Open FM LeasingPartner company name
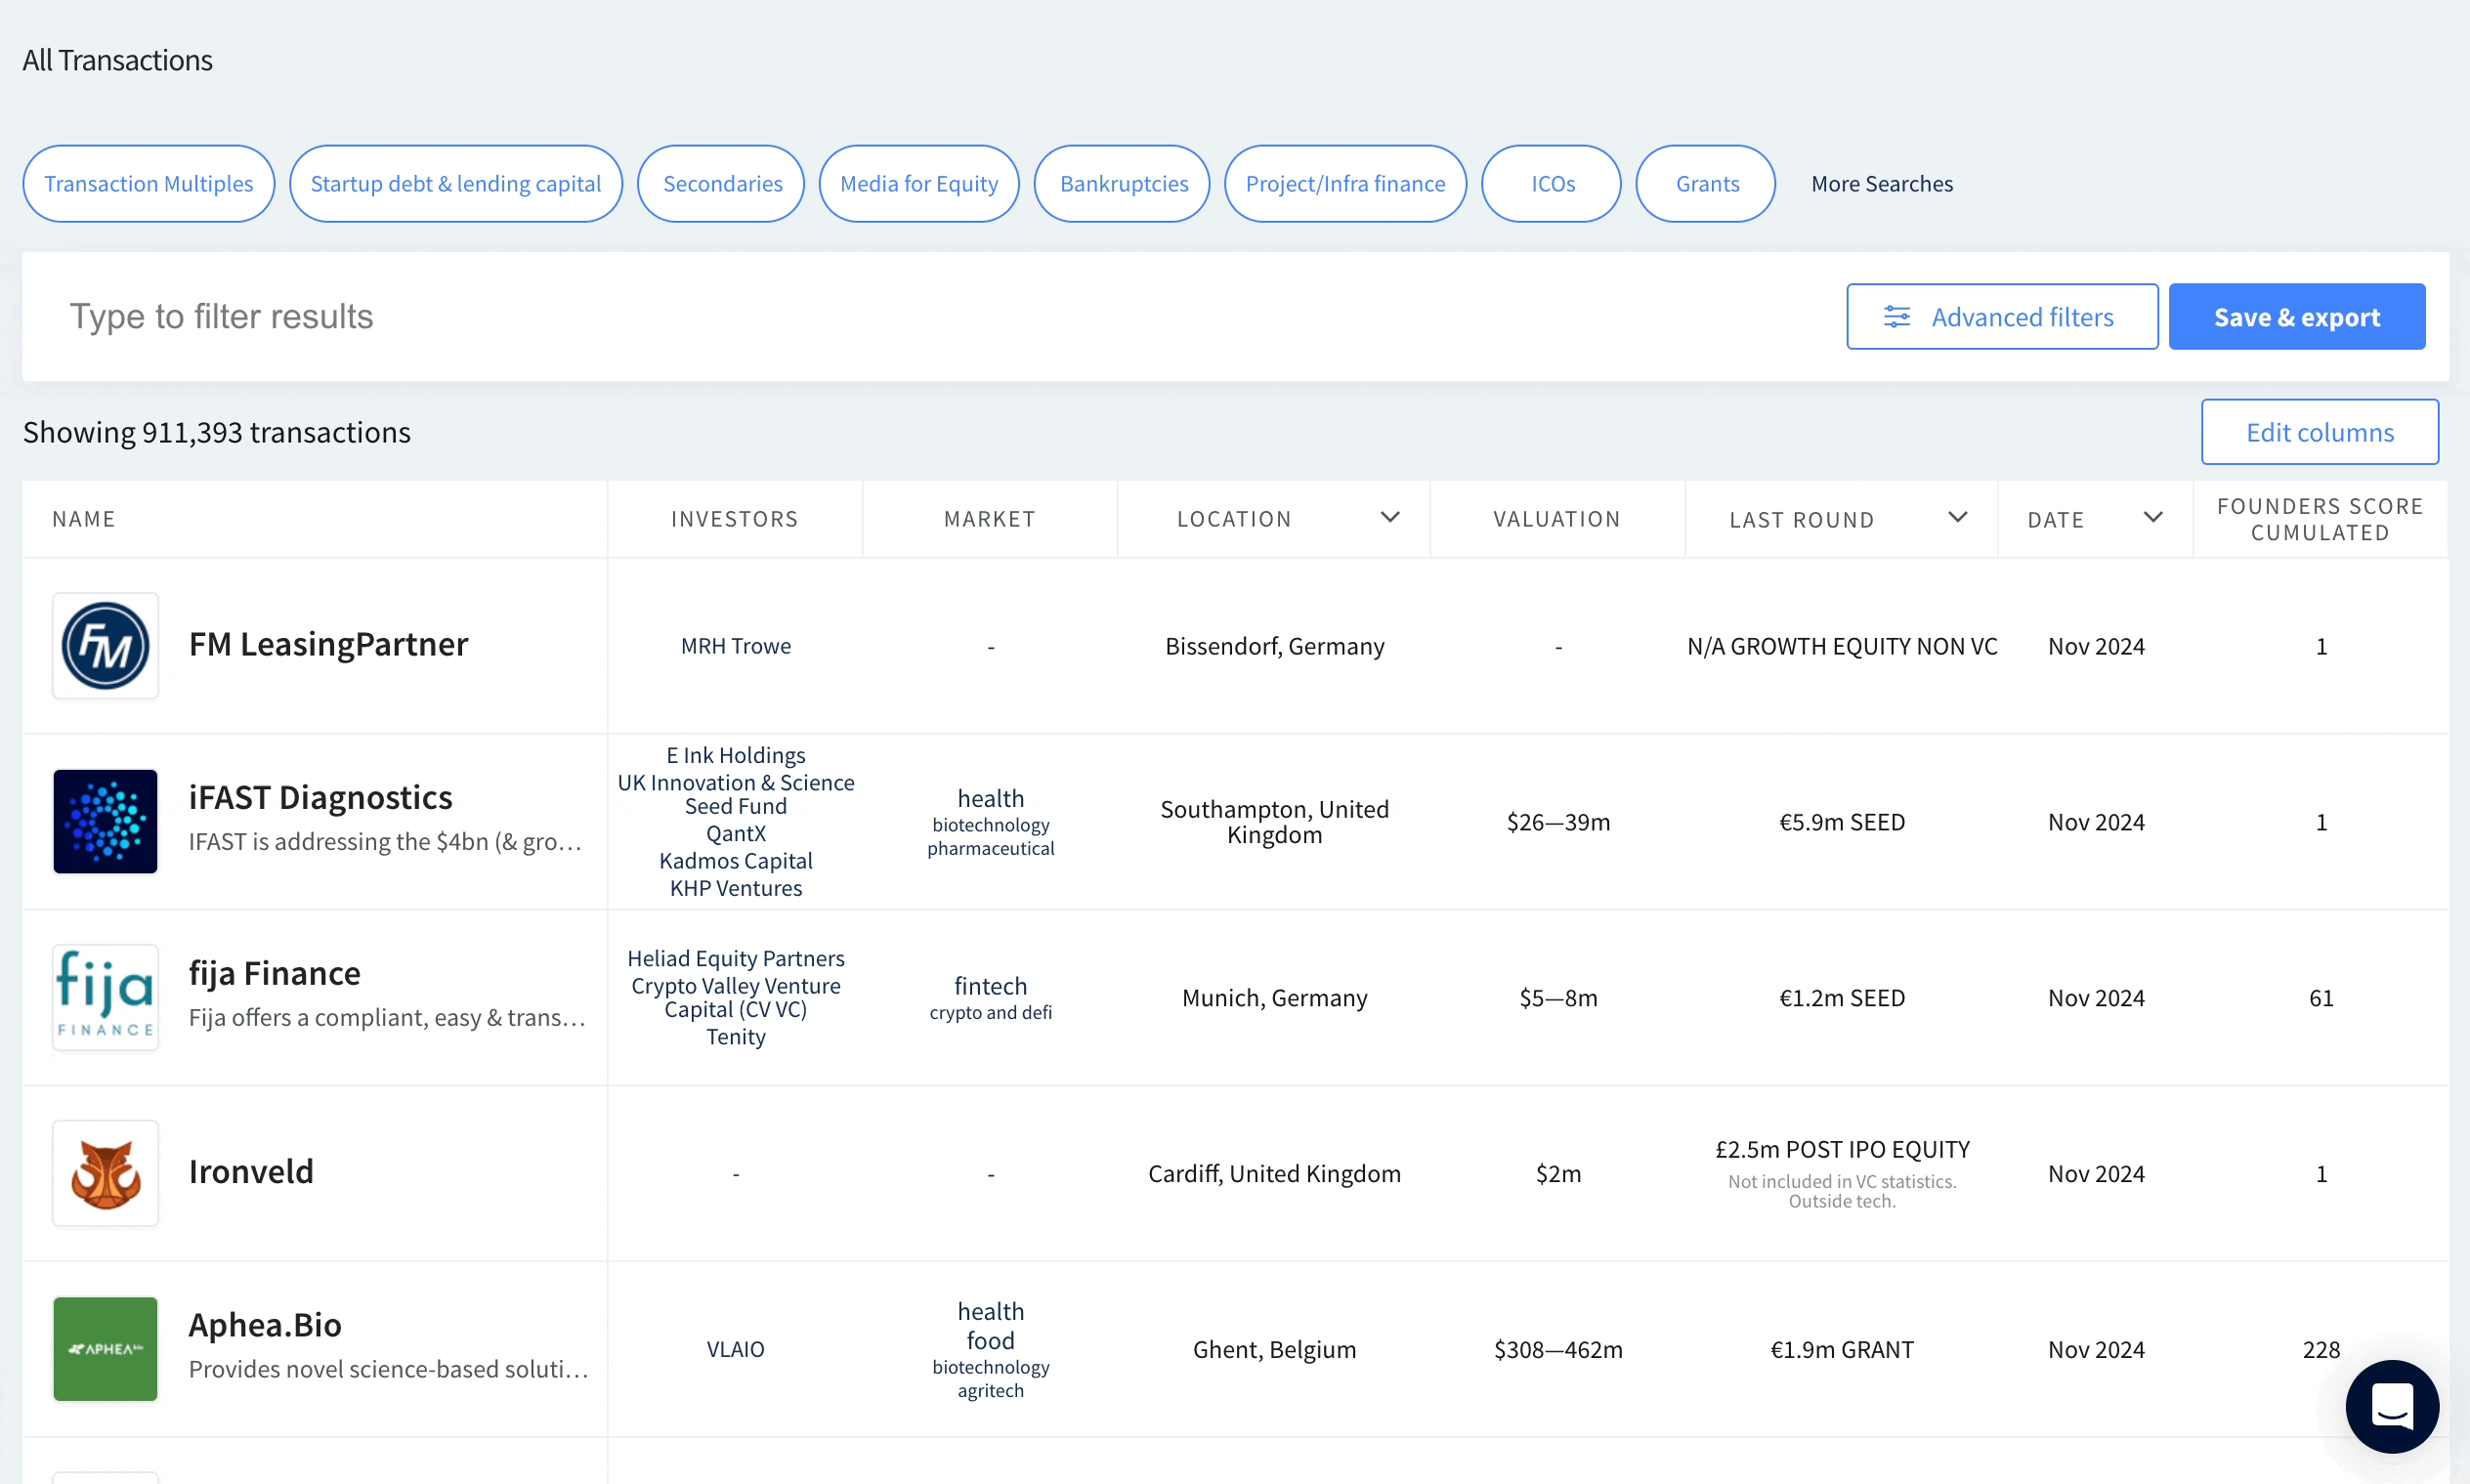The width and height of the screenshot is (2470, 1484). (x=328, y=644)
